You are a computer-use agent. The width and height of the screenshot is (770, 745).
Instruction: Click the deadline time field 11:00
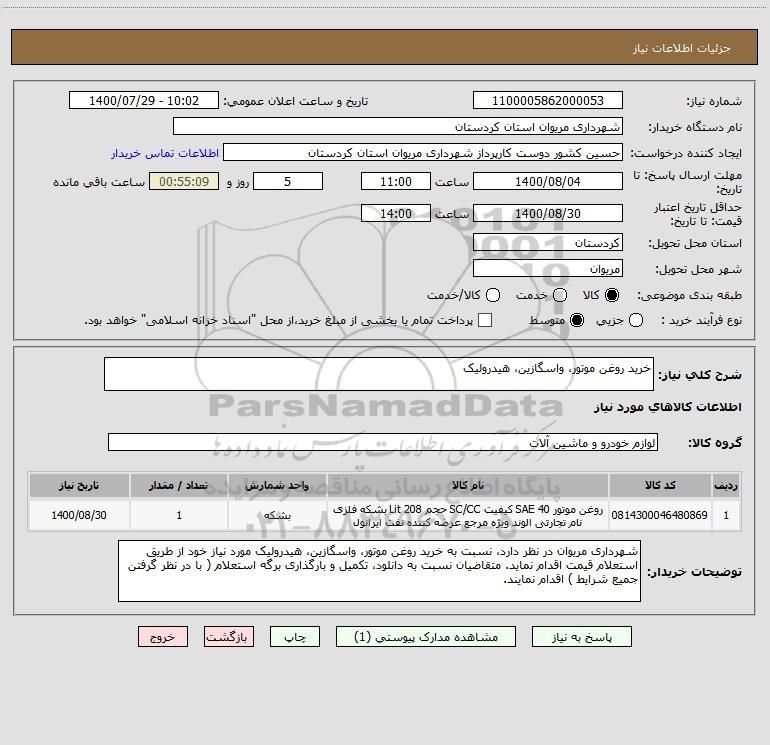pyautogui.click(x=396, y=182)
